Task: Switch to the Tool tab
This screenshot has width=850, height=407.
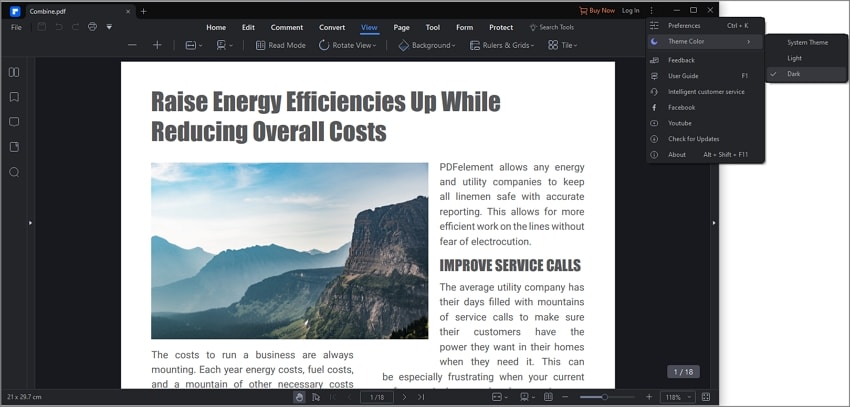Action: point(433,27)
